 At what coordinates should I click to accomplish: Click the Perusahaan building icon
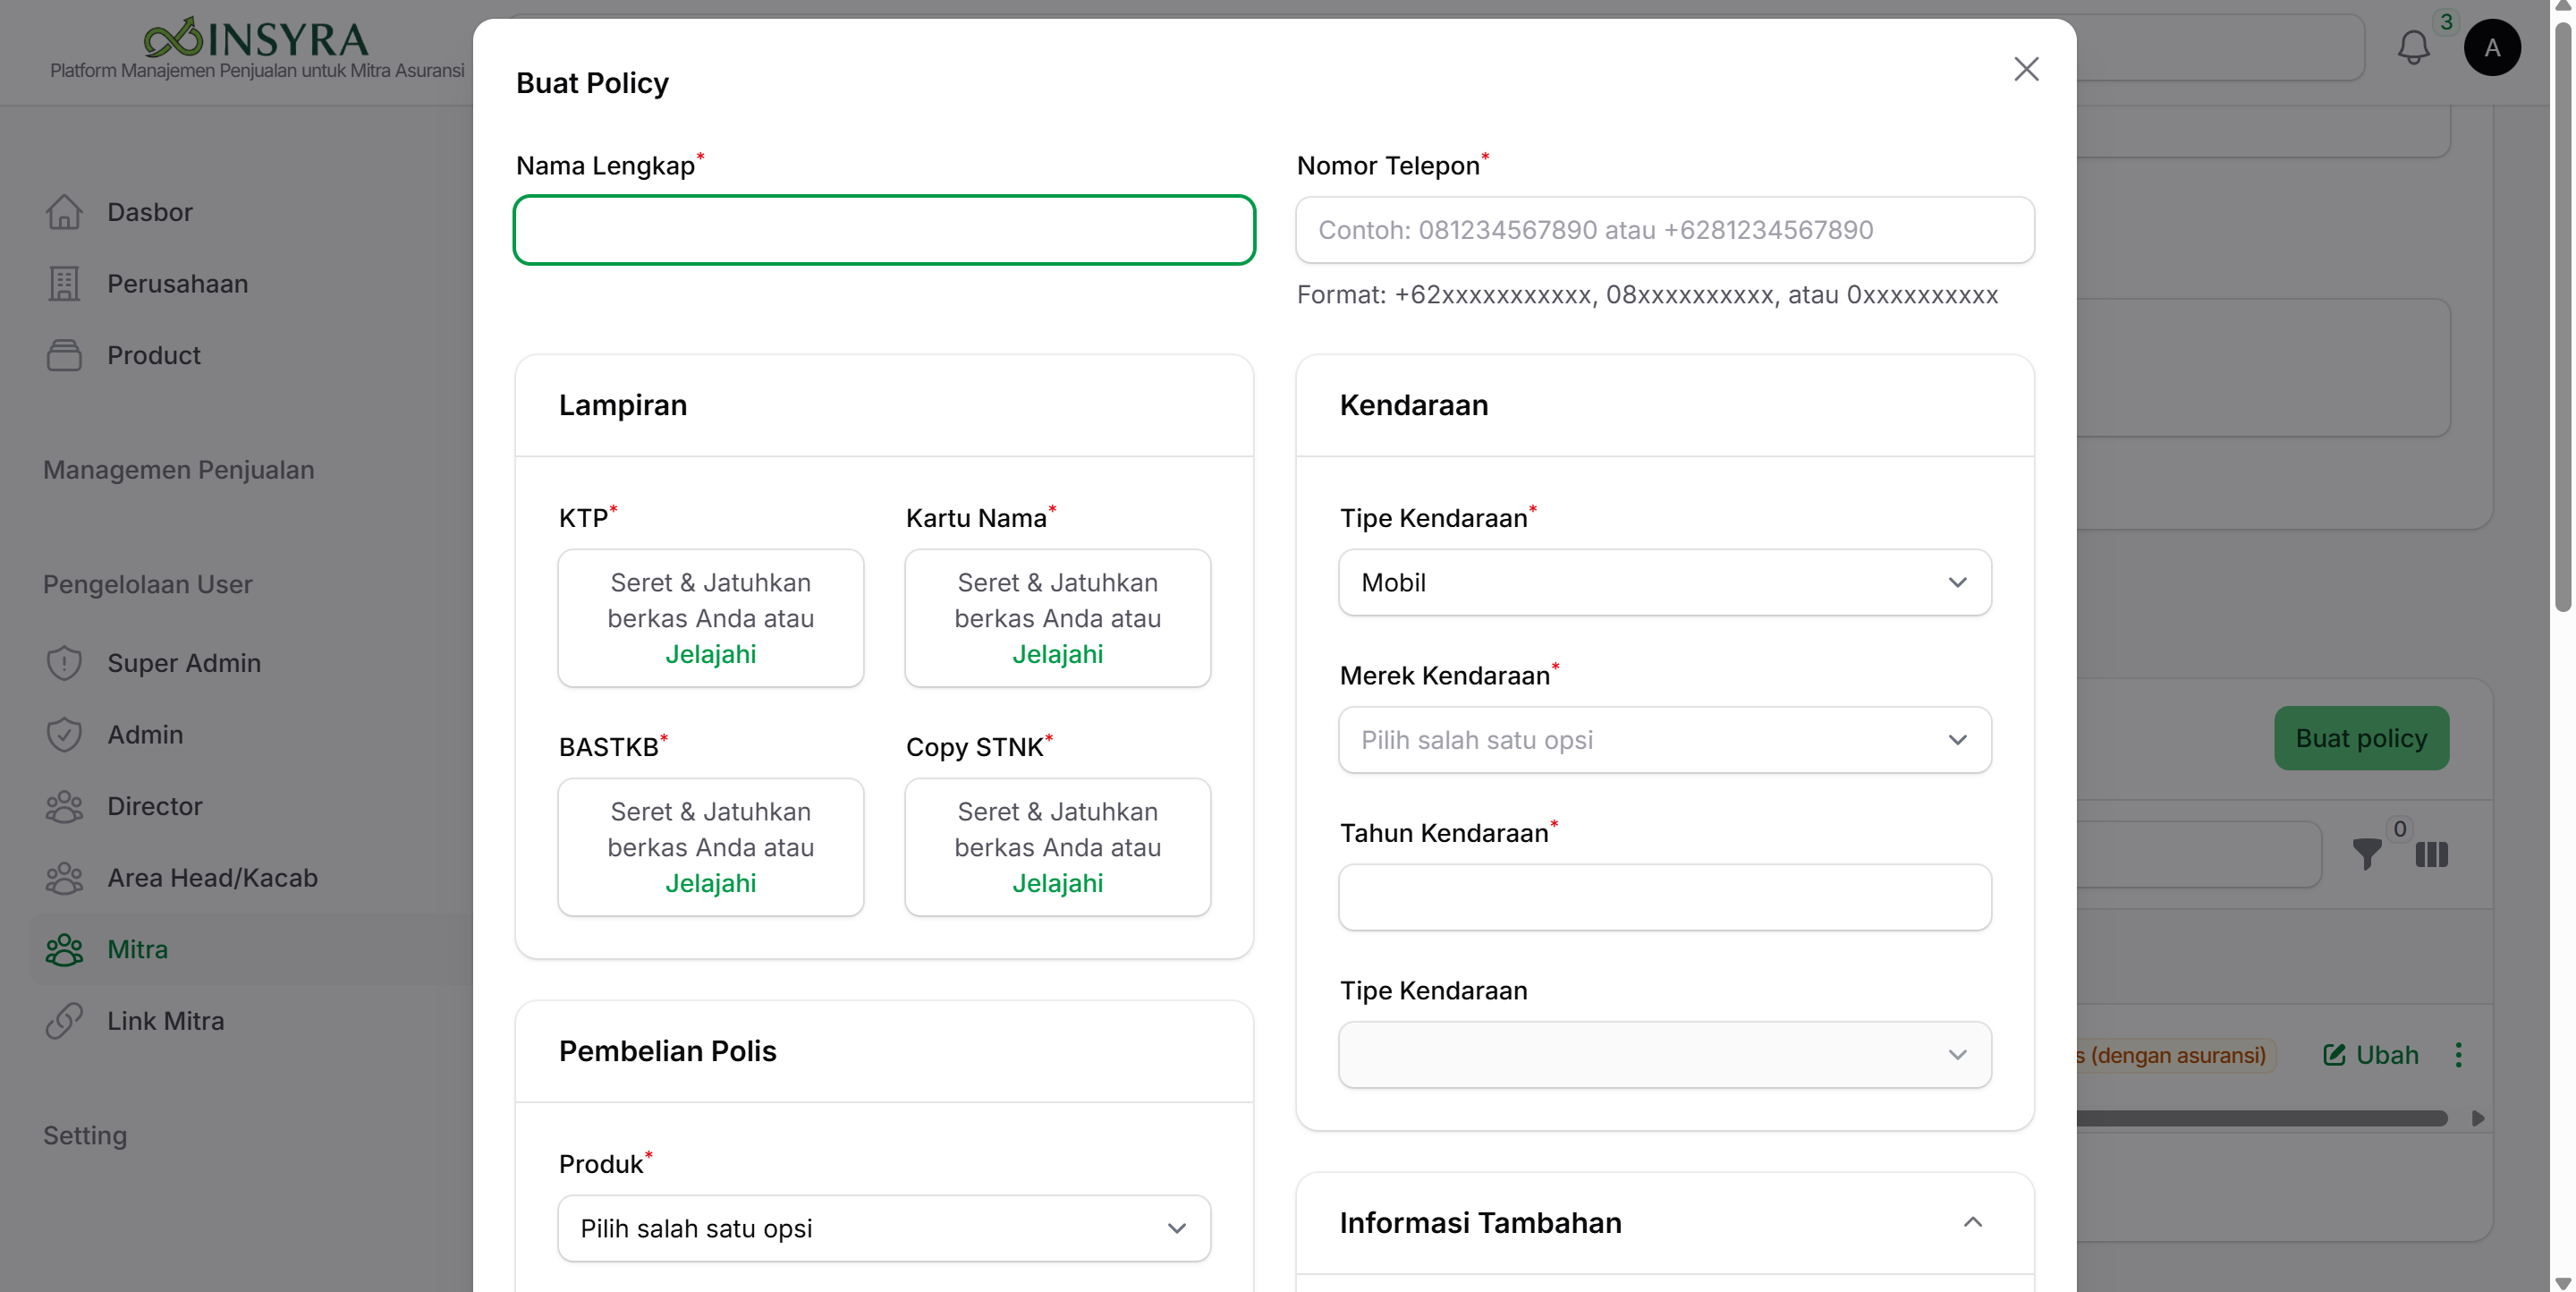[x=64, y=284]
